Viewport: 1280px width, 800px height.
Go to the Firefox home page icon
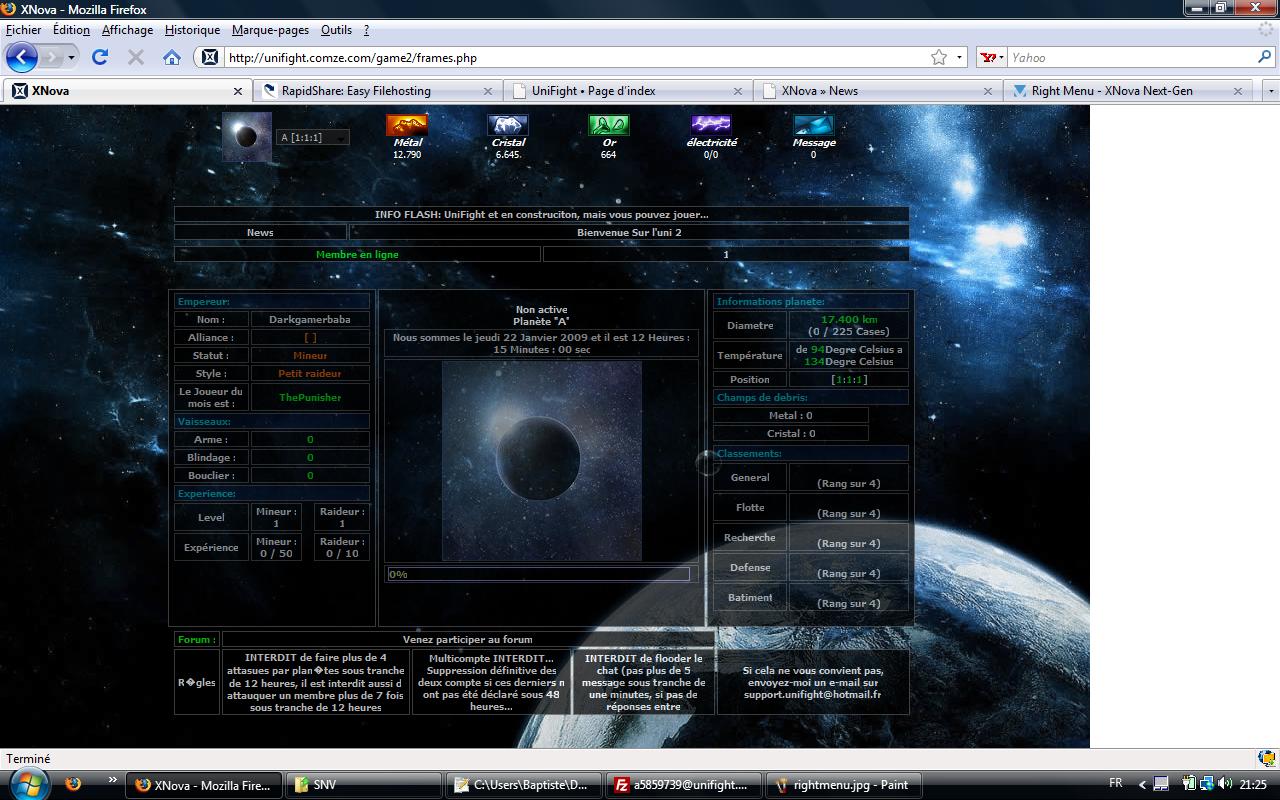pyautogui.click(x=172, y=57)
